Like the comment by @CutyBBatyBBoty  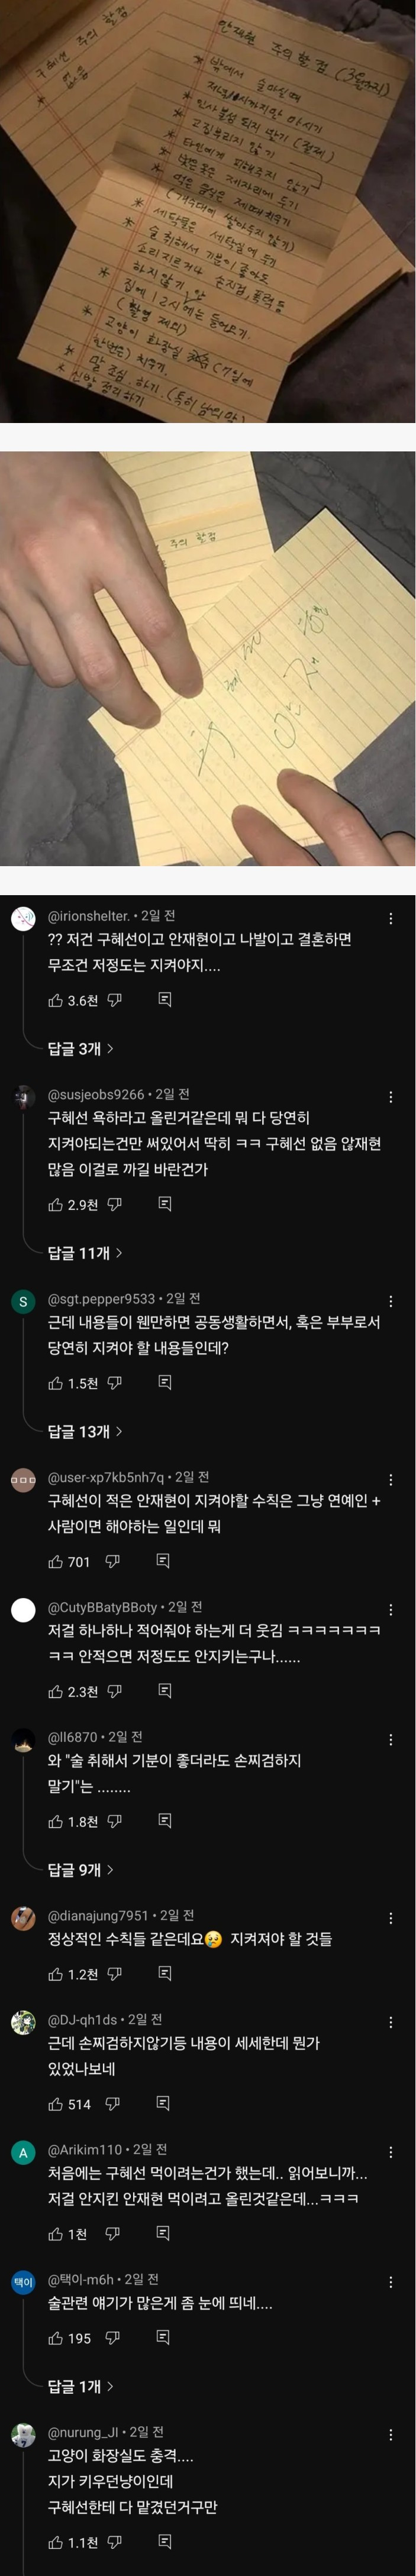pos(56,1691)
